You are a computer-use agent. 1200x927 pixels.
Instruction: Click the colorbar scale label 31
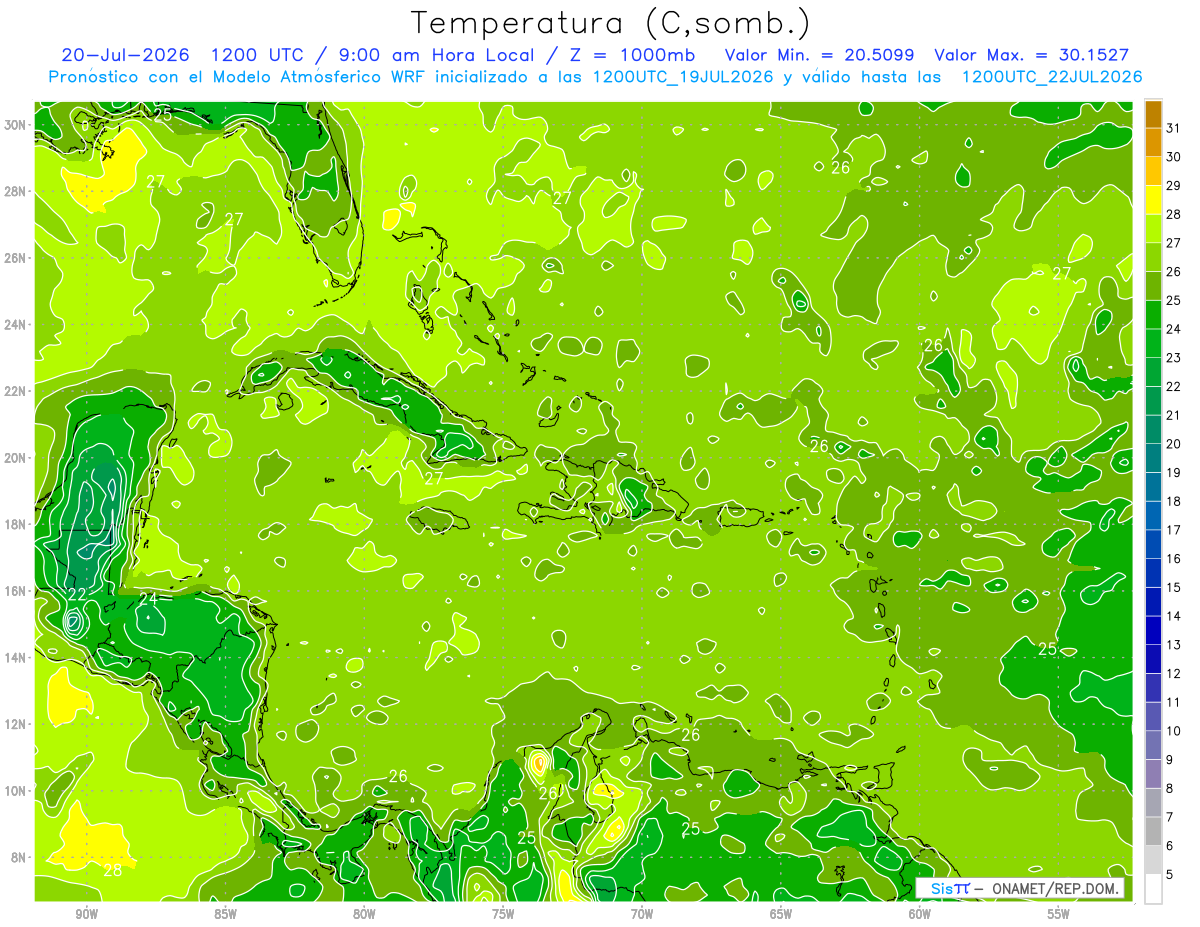pos(1174,127)
